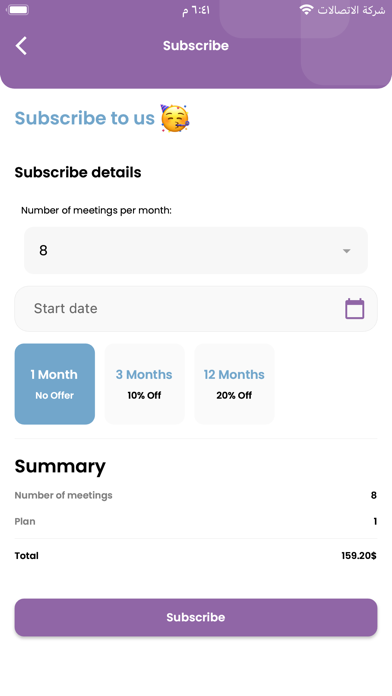Tap the Number of meetings summary row
The image size is (392, 696).
click(x=196, y=495)
